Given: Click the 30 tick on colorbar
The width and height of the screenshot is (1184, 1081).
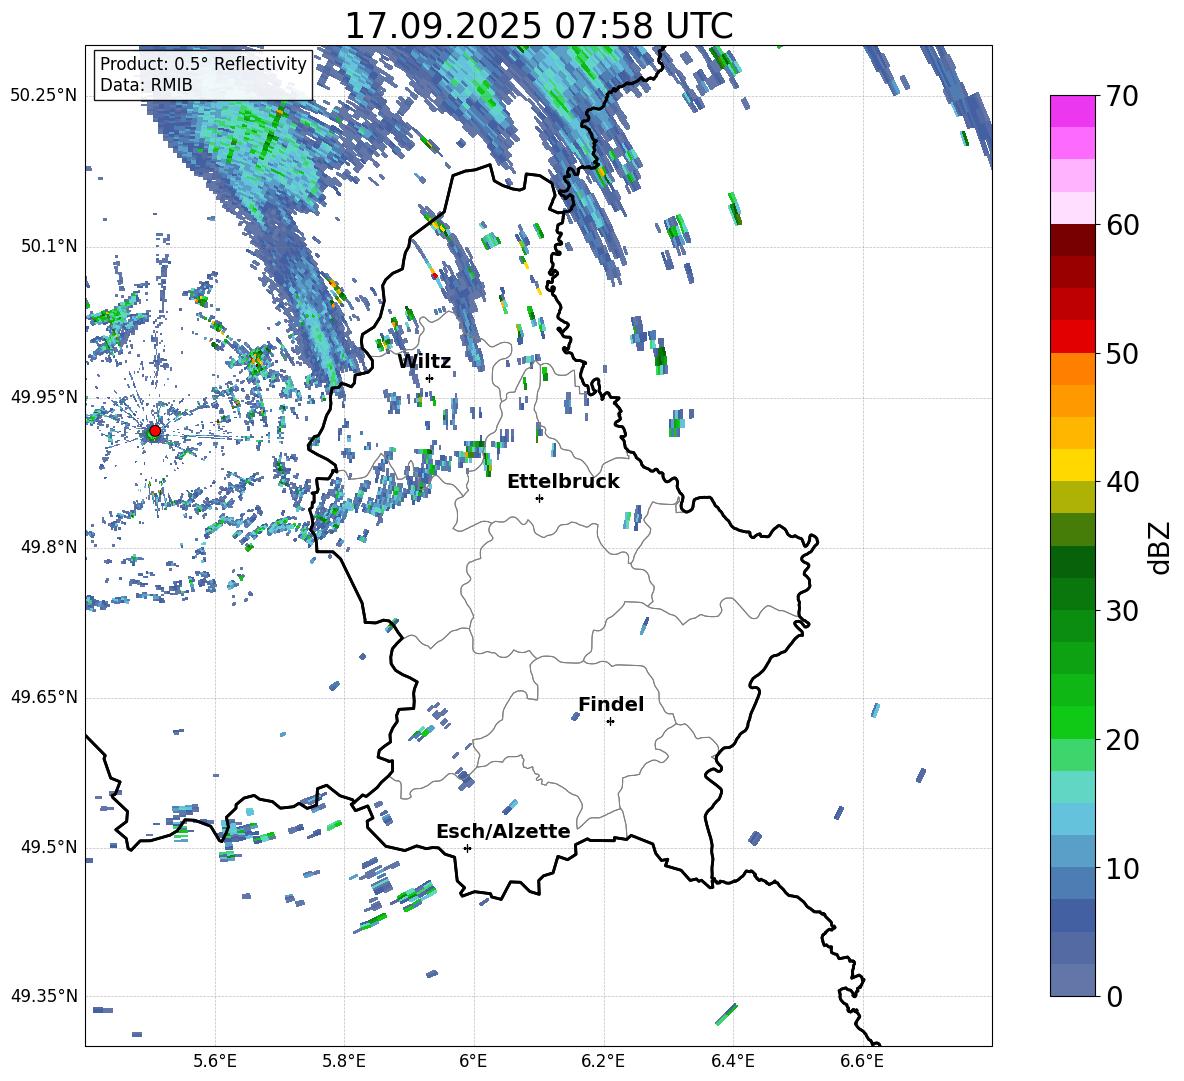Looking at the screenshot, I should click(x=1122, y=611).
